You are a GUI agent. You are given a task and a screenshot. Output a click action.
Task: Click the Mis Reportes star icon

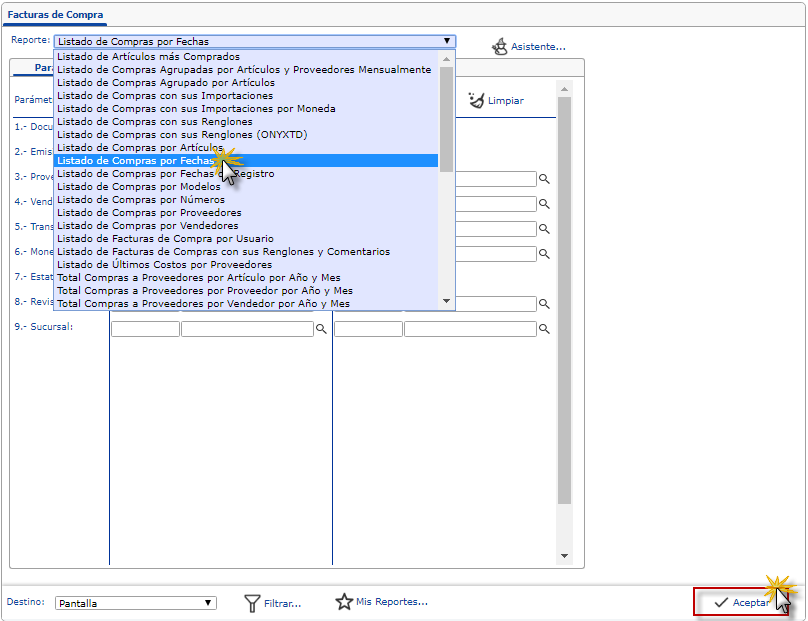344,601
